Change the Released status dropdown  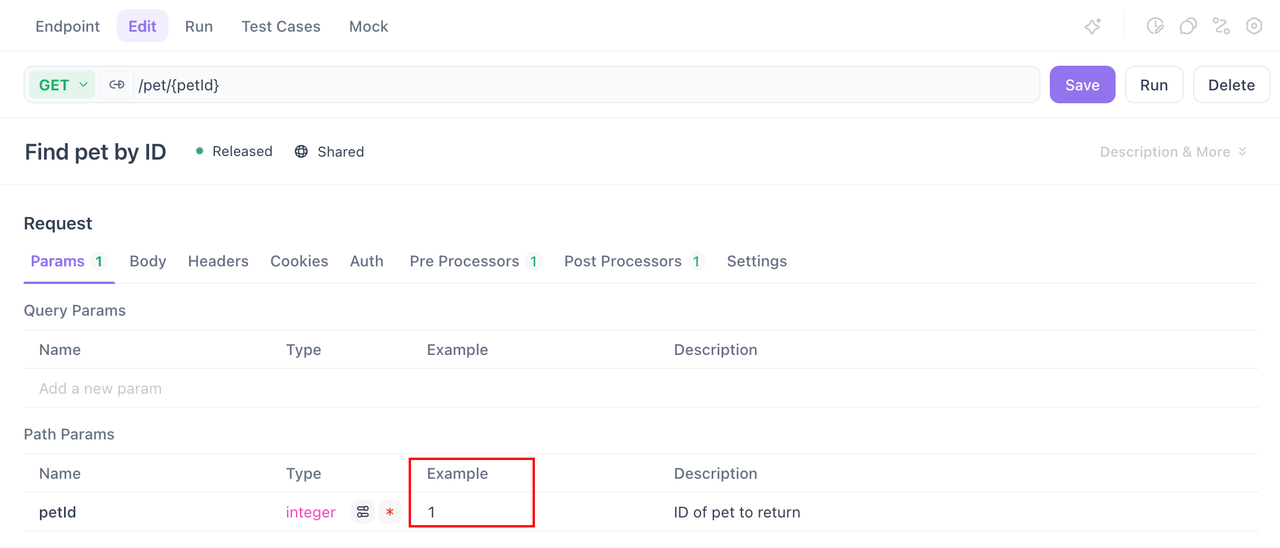pyautogui.click(x=235, y=152)
